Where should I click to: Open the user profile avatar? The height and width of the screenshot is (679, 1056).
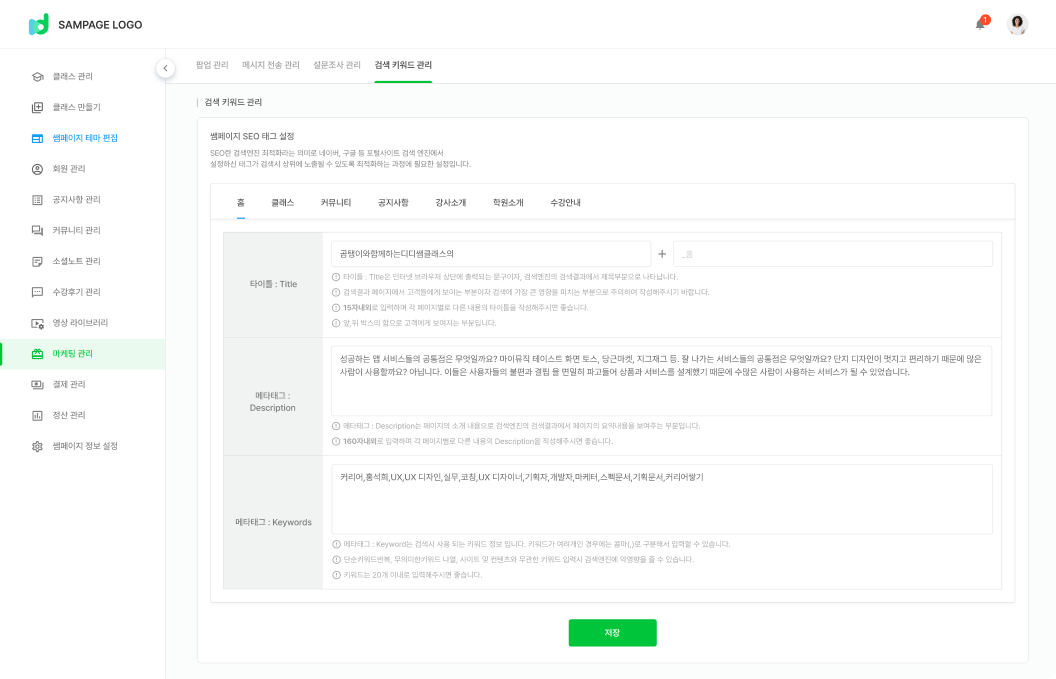point(1017,24)
